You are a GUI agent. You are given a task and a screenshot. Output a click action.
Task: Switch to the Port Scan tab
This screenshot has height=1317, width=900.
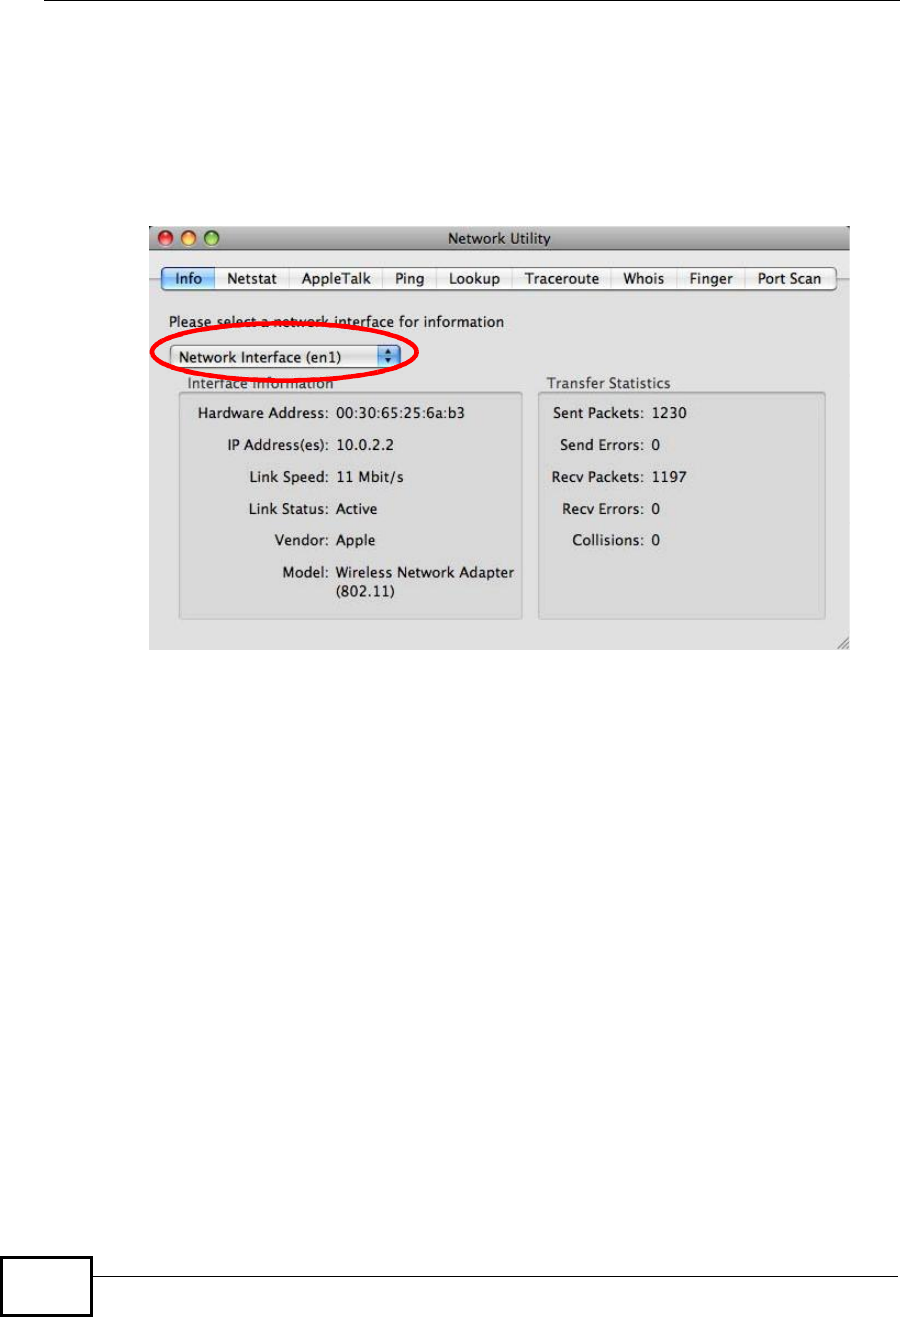pyautogui.click(x=789, y=279)
